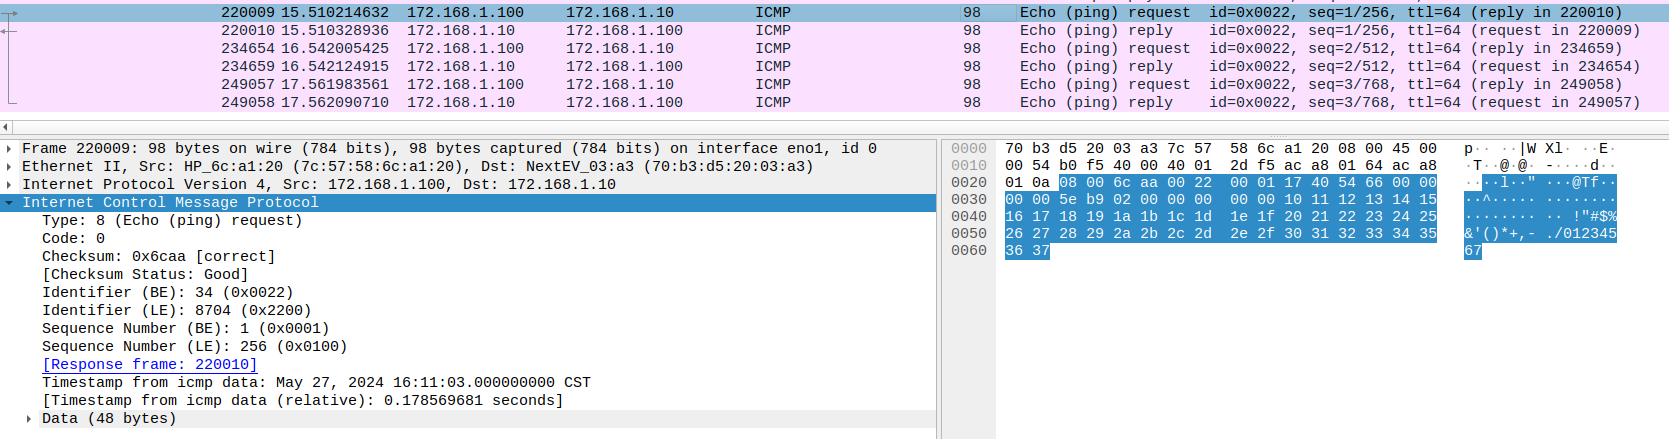Image resolution: width=1669 pixels, height=439 pixels.
Task: Collapse the Internet Control Message Protocol section
Action: click(x=9, y=203)
